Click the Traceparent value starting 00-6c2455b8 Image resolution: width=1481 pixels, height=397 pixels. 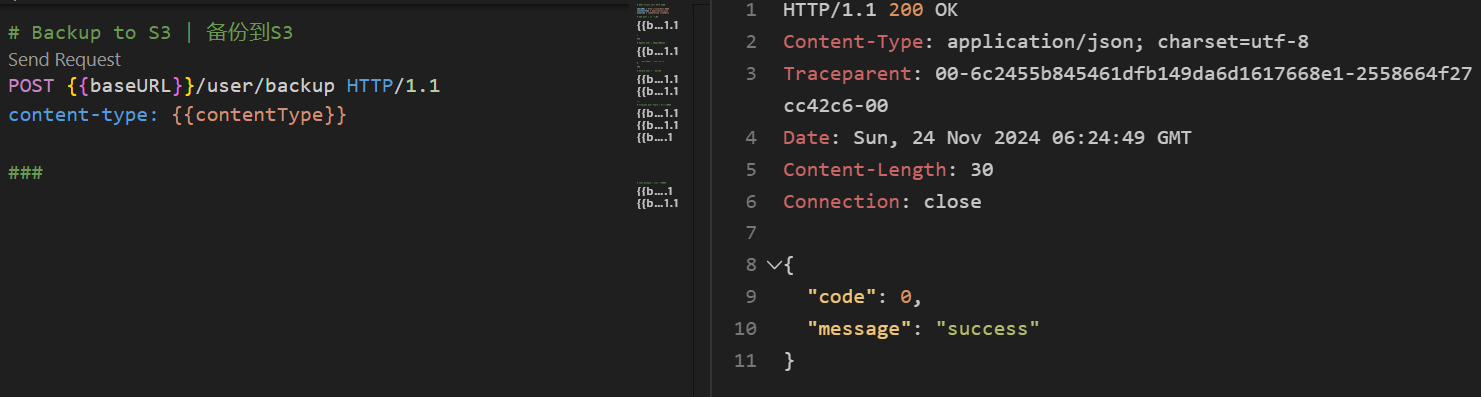(1203, 74)
